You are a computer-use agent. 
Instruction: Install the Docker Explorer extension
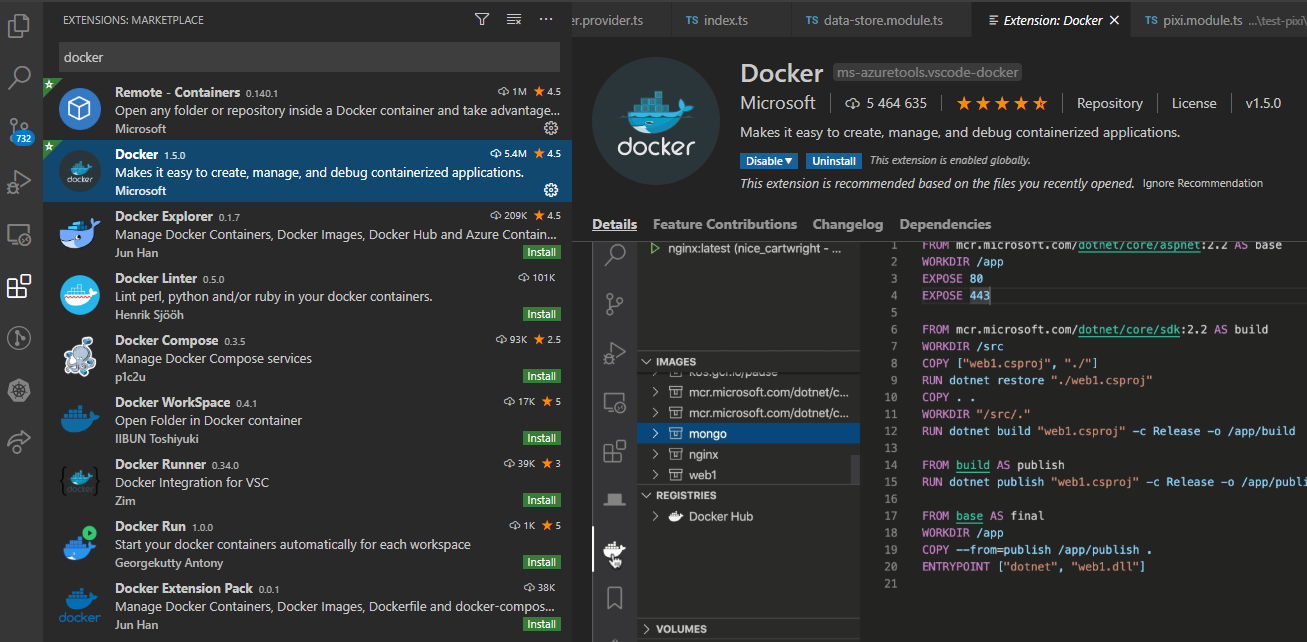tap(541, 252)
